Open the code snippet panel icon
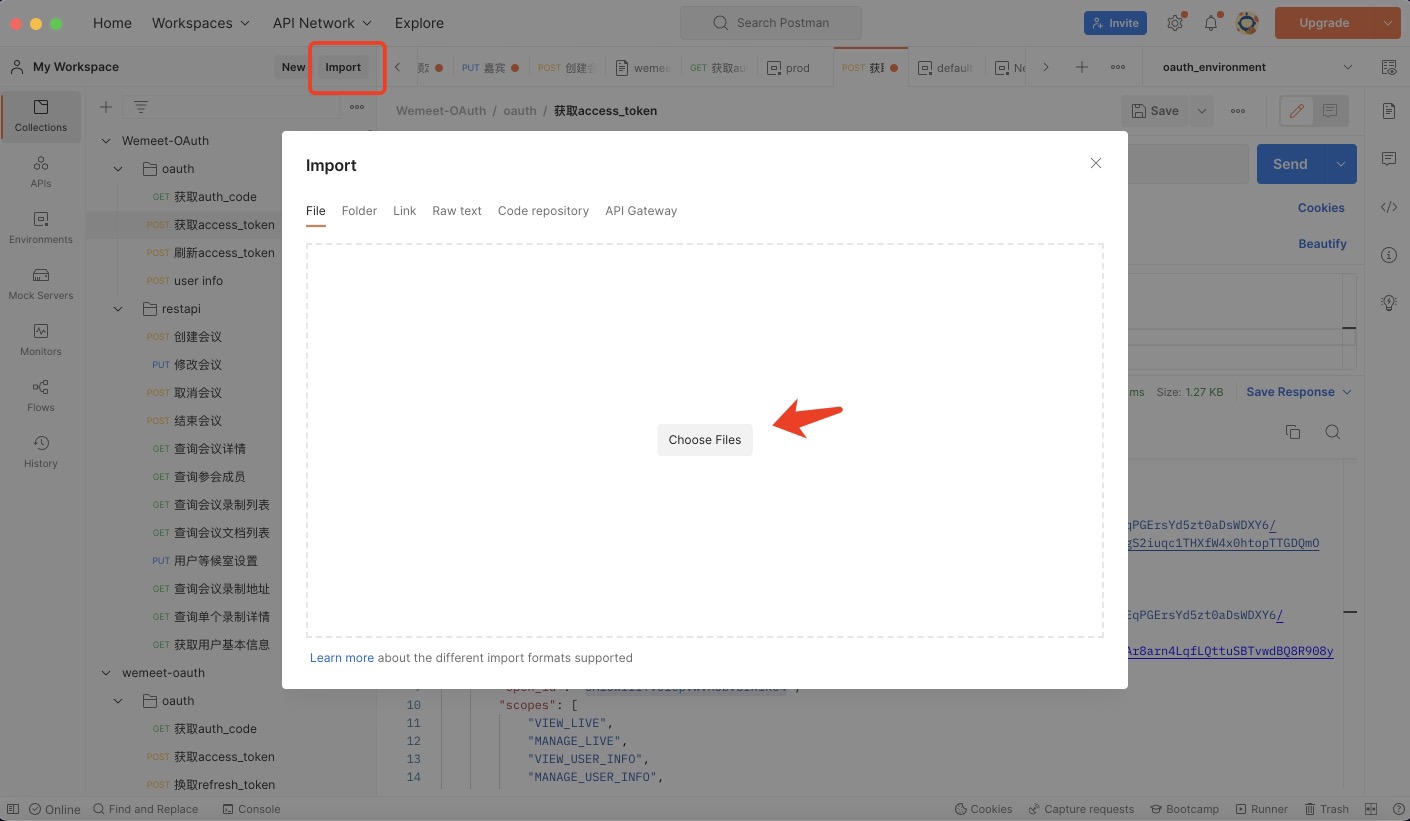The height and width of the screenshot is (821, 1410). coord(1389,207)
